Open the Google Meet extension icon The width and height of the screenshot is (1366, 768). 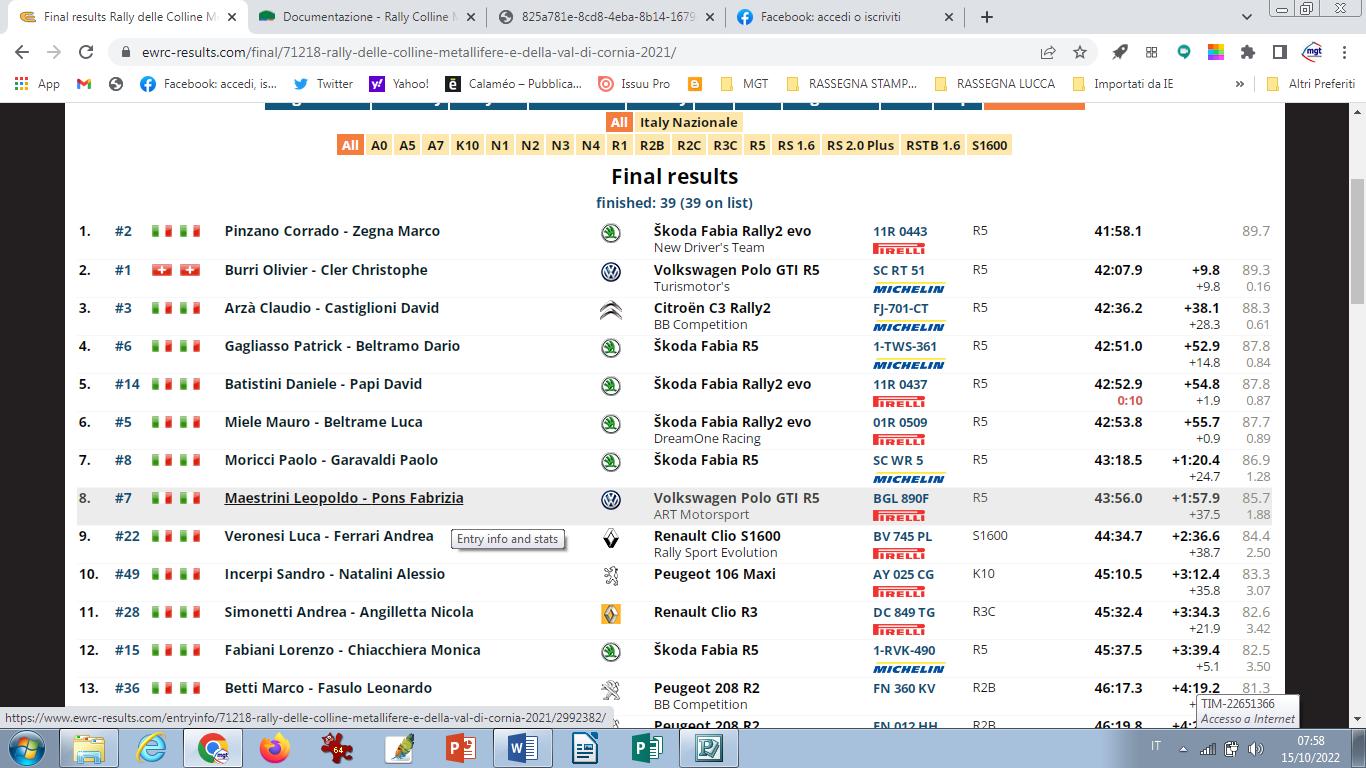[x=1184, y=52]
